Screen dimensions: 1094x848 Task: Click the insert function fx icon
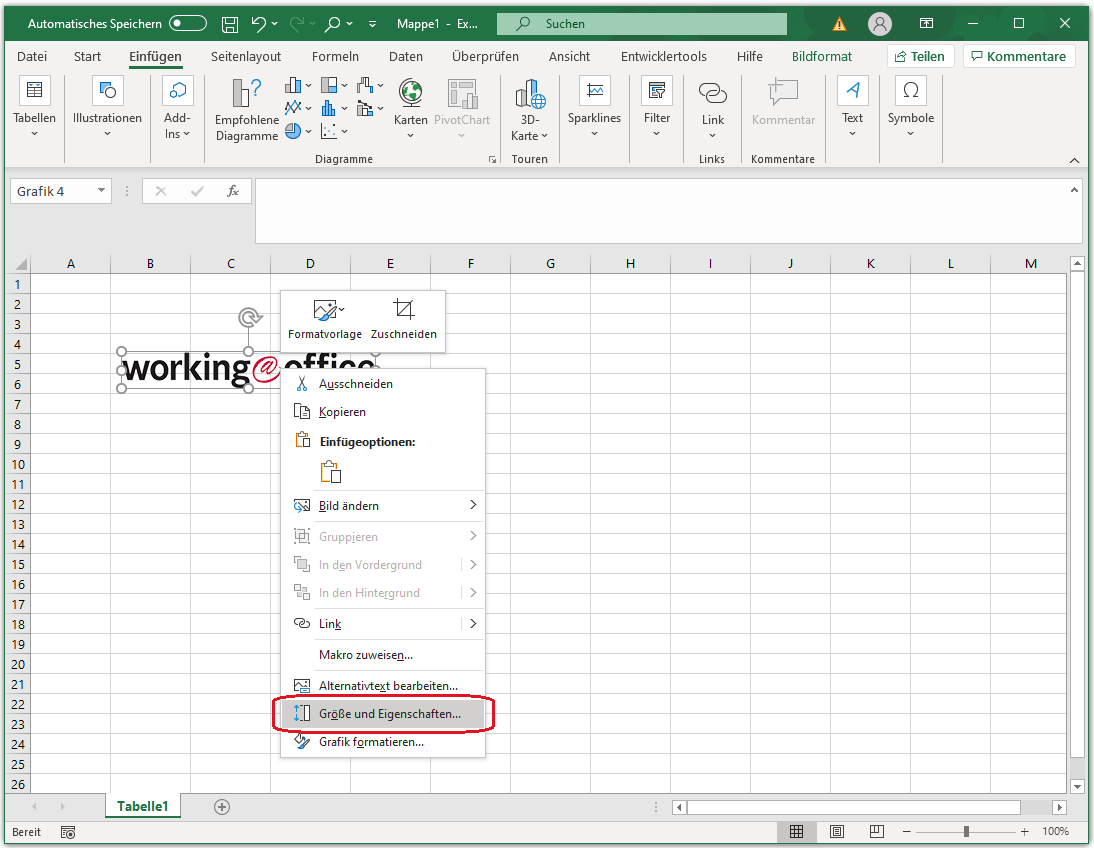coord(233,191)
